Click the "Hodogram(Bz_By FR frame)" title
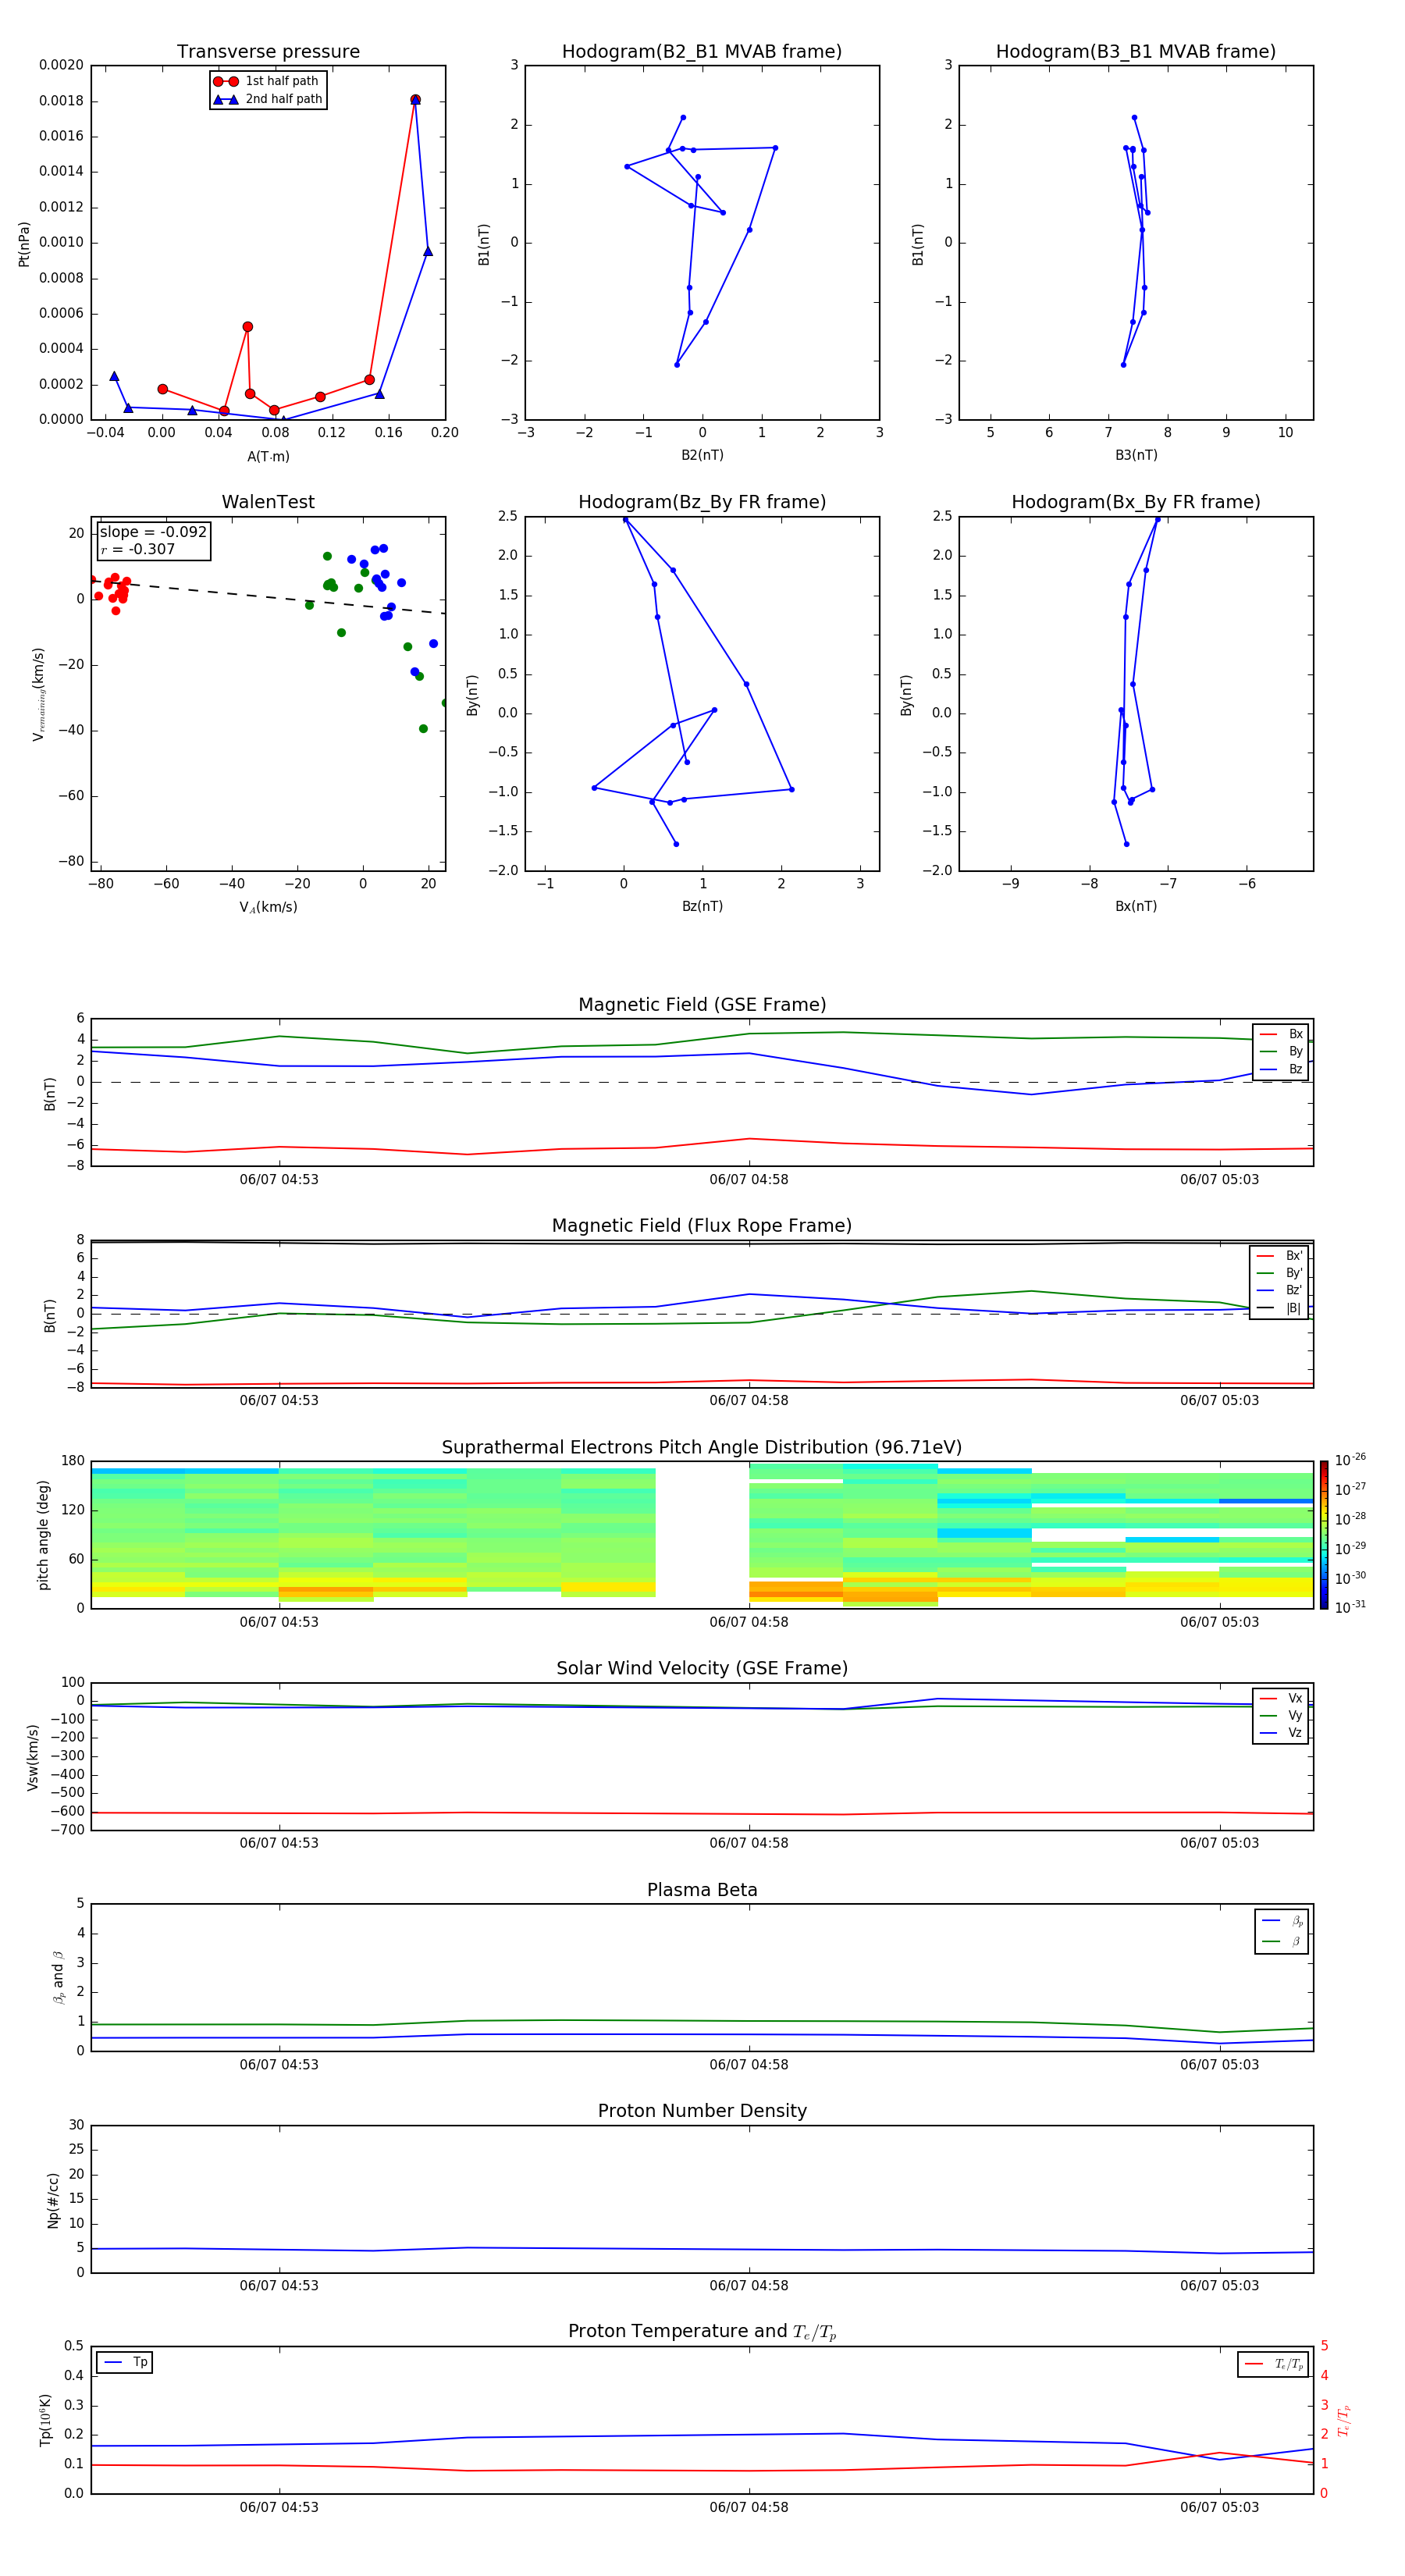 click(x=702, y=502)
